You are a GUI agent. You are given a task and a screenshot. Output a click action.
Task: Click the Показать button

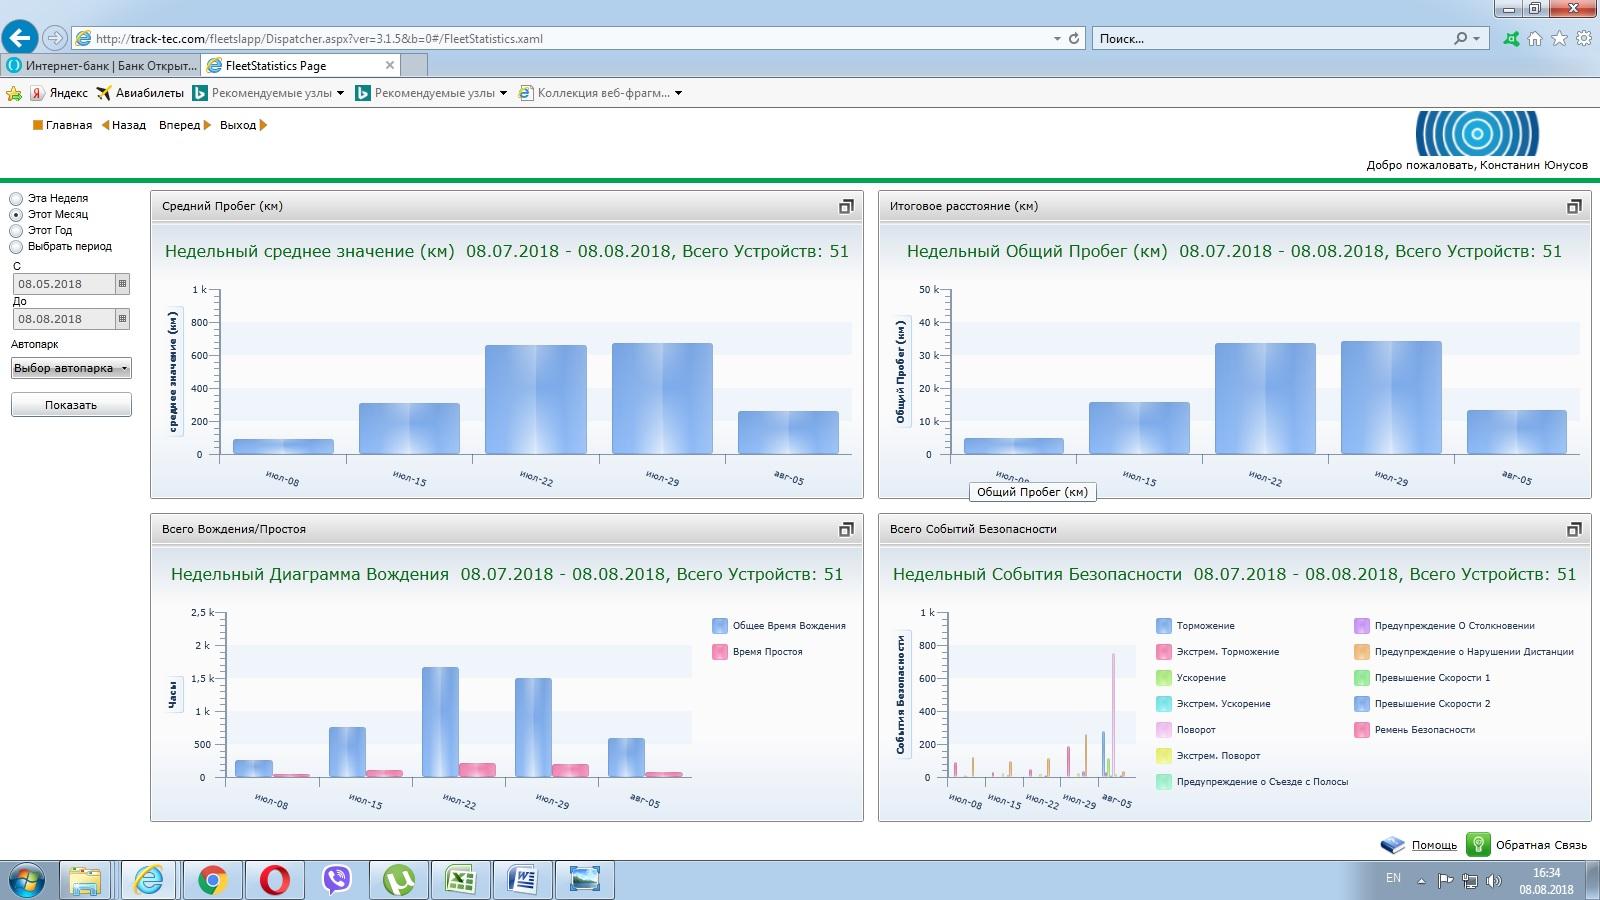coord(71,405)
